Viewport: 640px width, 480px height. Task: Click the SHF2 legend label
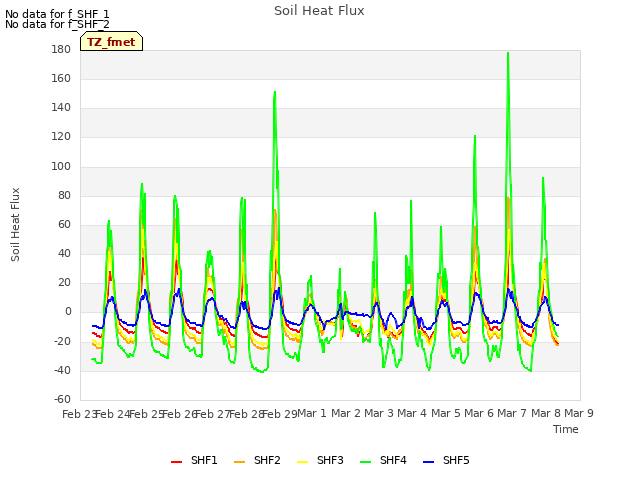(x=267, y=460)
